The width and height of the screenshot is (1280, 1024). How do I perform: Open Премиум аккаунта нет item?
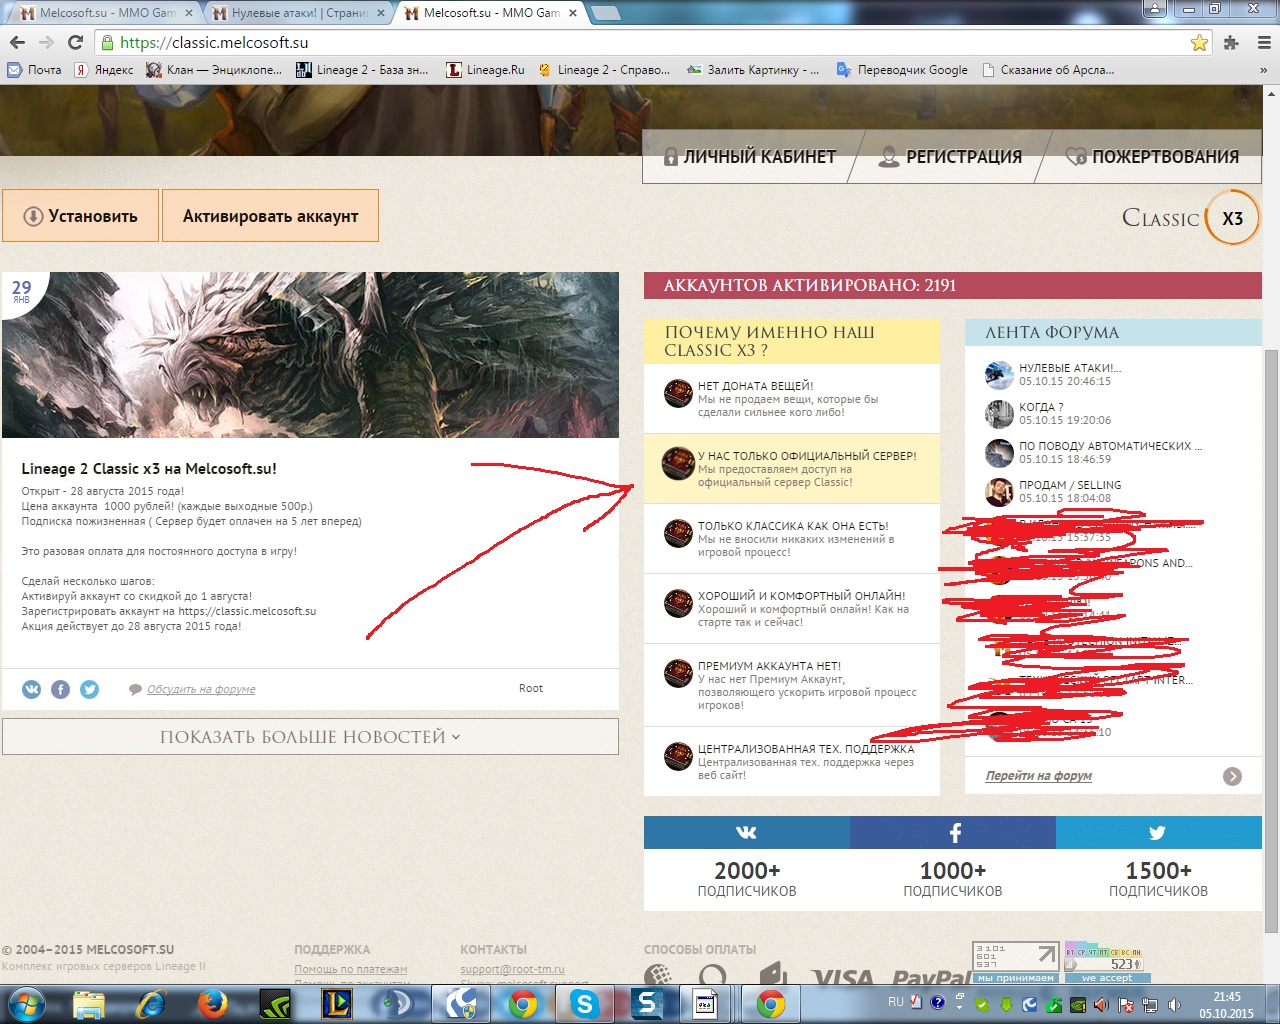(x=792, y=685)
